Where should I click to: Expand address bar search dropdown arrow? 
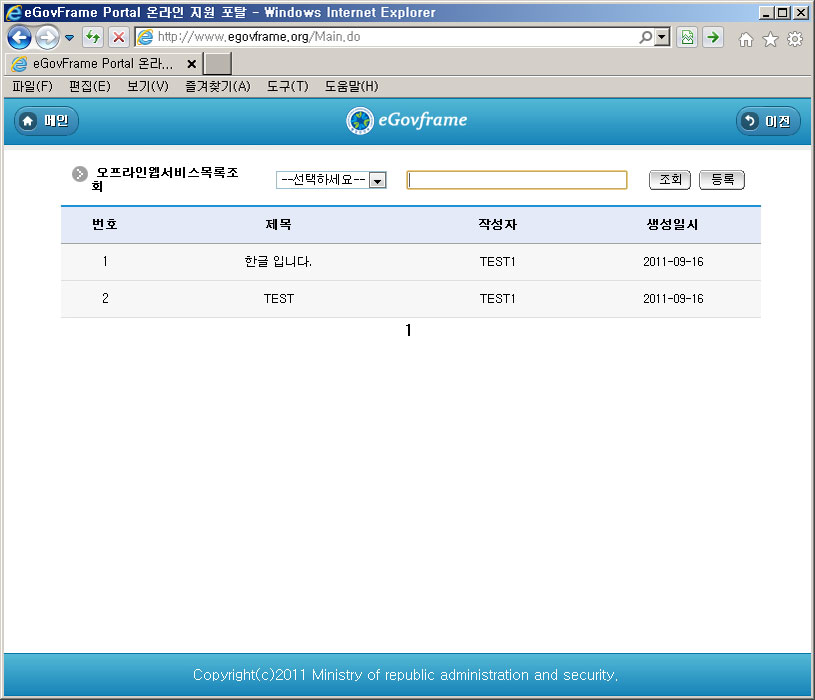click(662, 38)
